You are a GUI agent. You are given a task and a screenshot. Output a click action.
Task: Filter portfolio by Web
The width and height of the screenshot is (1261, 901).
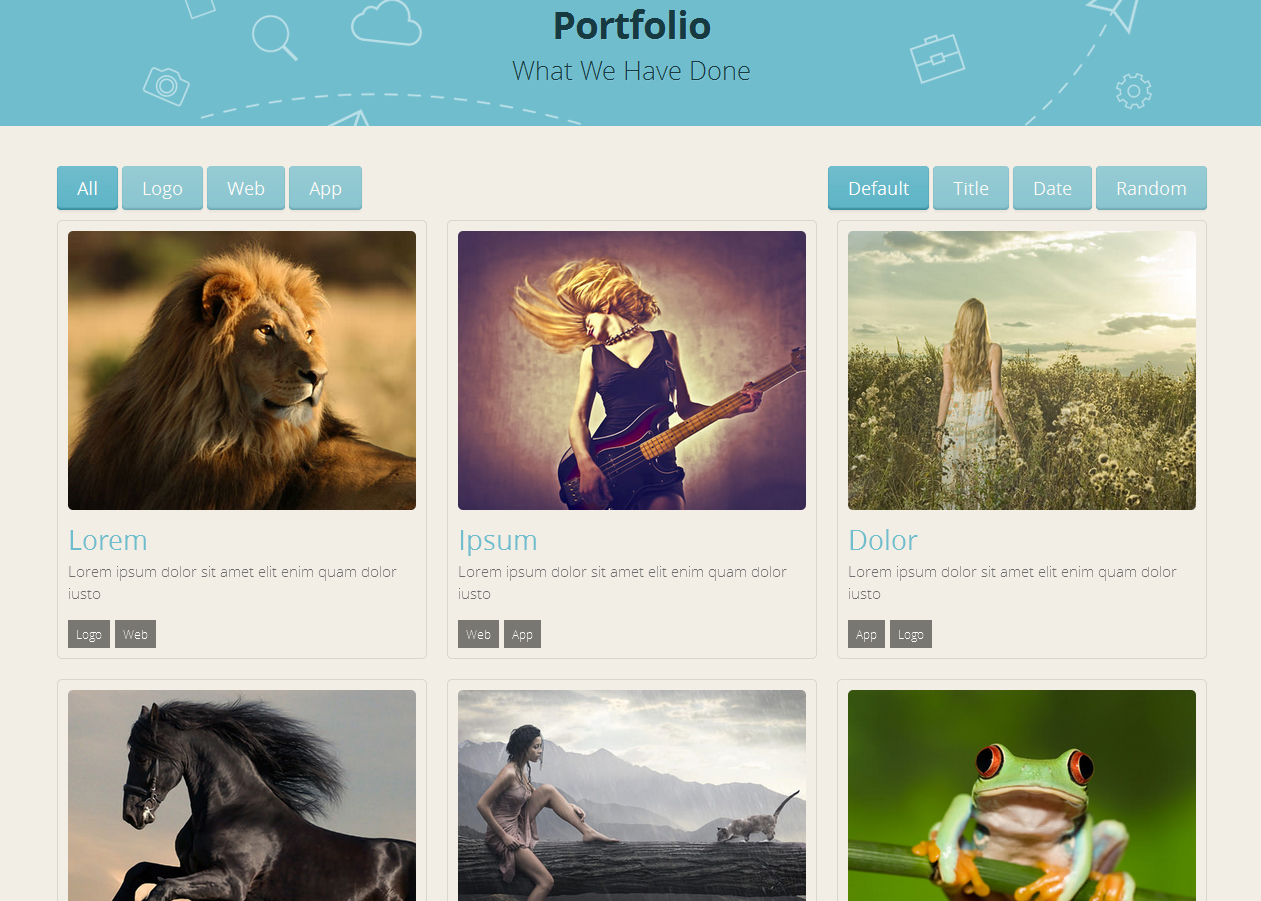[246, 188]
